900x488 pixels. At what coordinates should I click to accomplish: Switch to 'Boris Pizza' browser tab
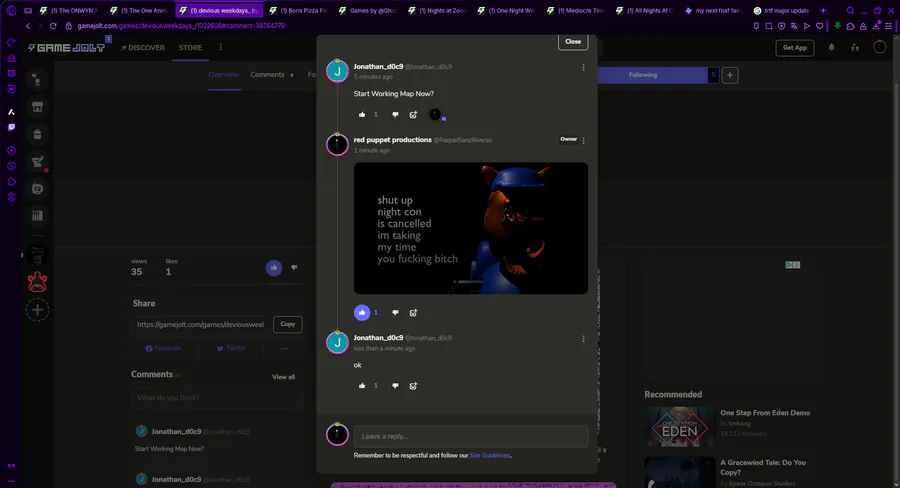[x=298, y=10]
